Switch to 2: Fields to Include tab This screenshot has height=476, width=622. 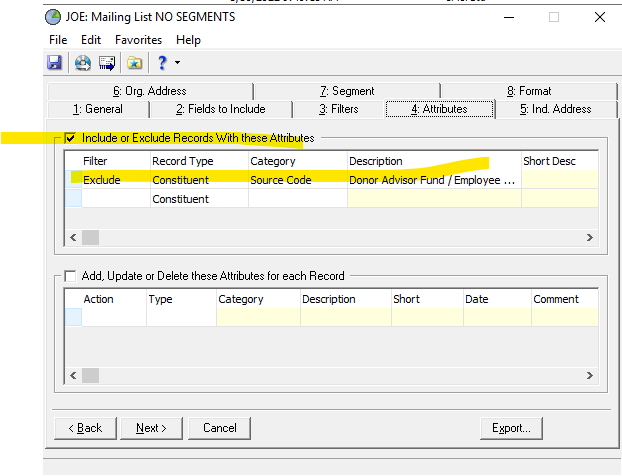(x=221, y=109)
